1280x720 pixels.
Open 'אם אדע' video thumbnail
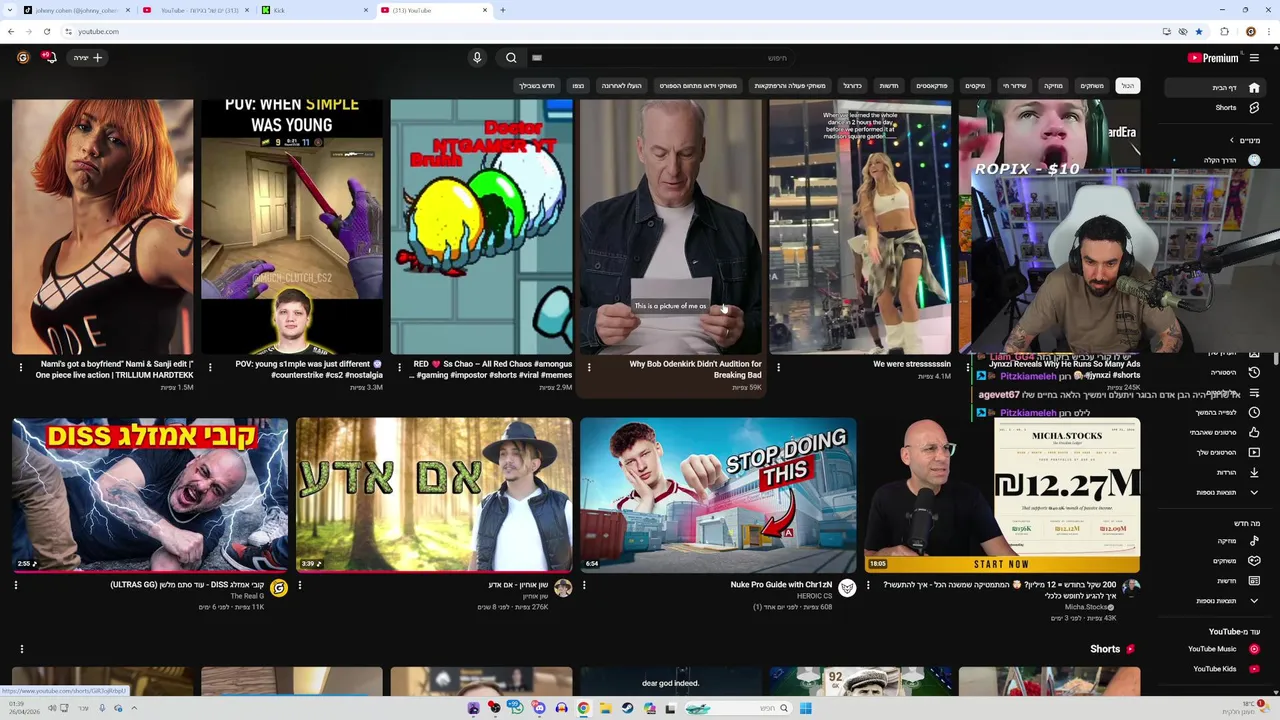point(434,495)
